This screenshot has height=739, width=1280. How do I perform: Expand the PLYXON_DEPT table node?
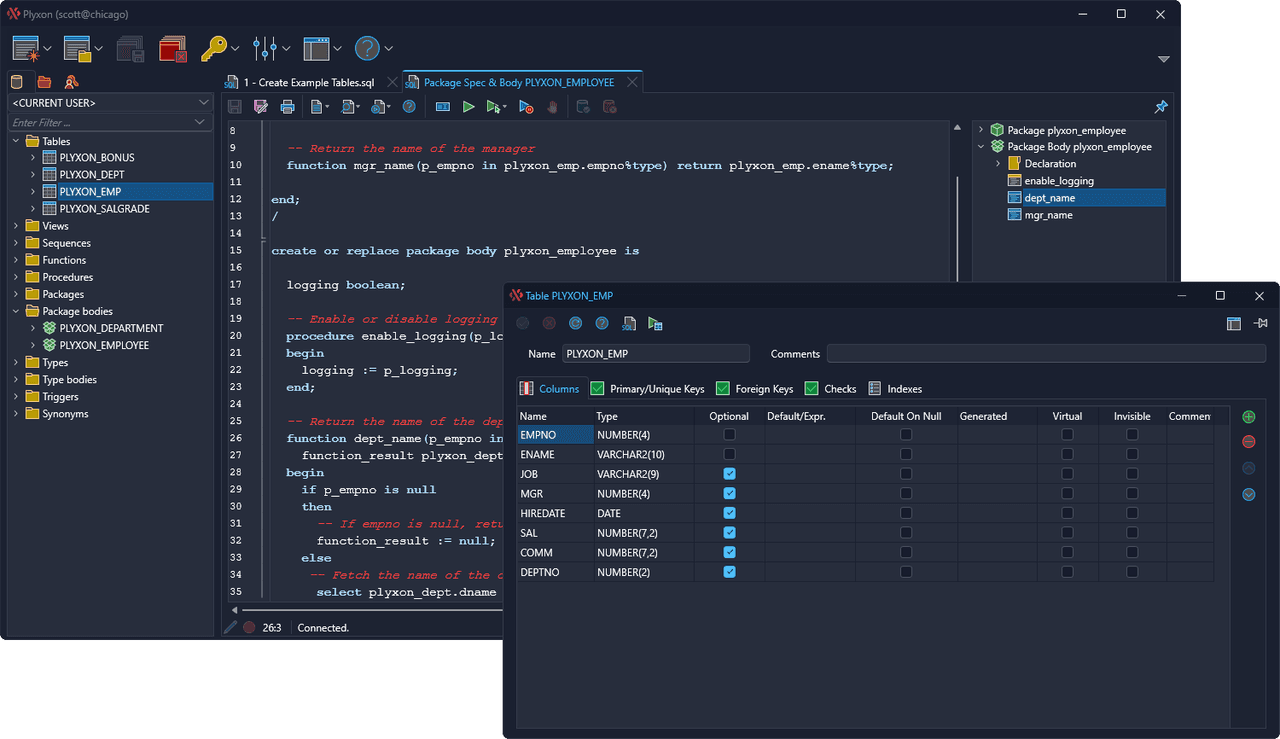click(33, 175)
